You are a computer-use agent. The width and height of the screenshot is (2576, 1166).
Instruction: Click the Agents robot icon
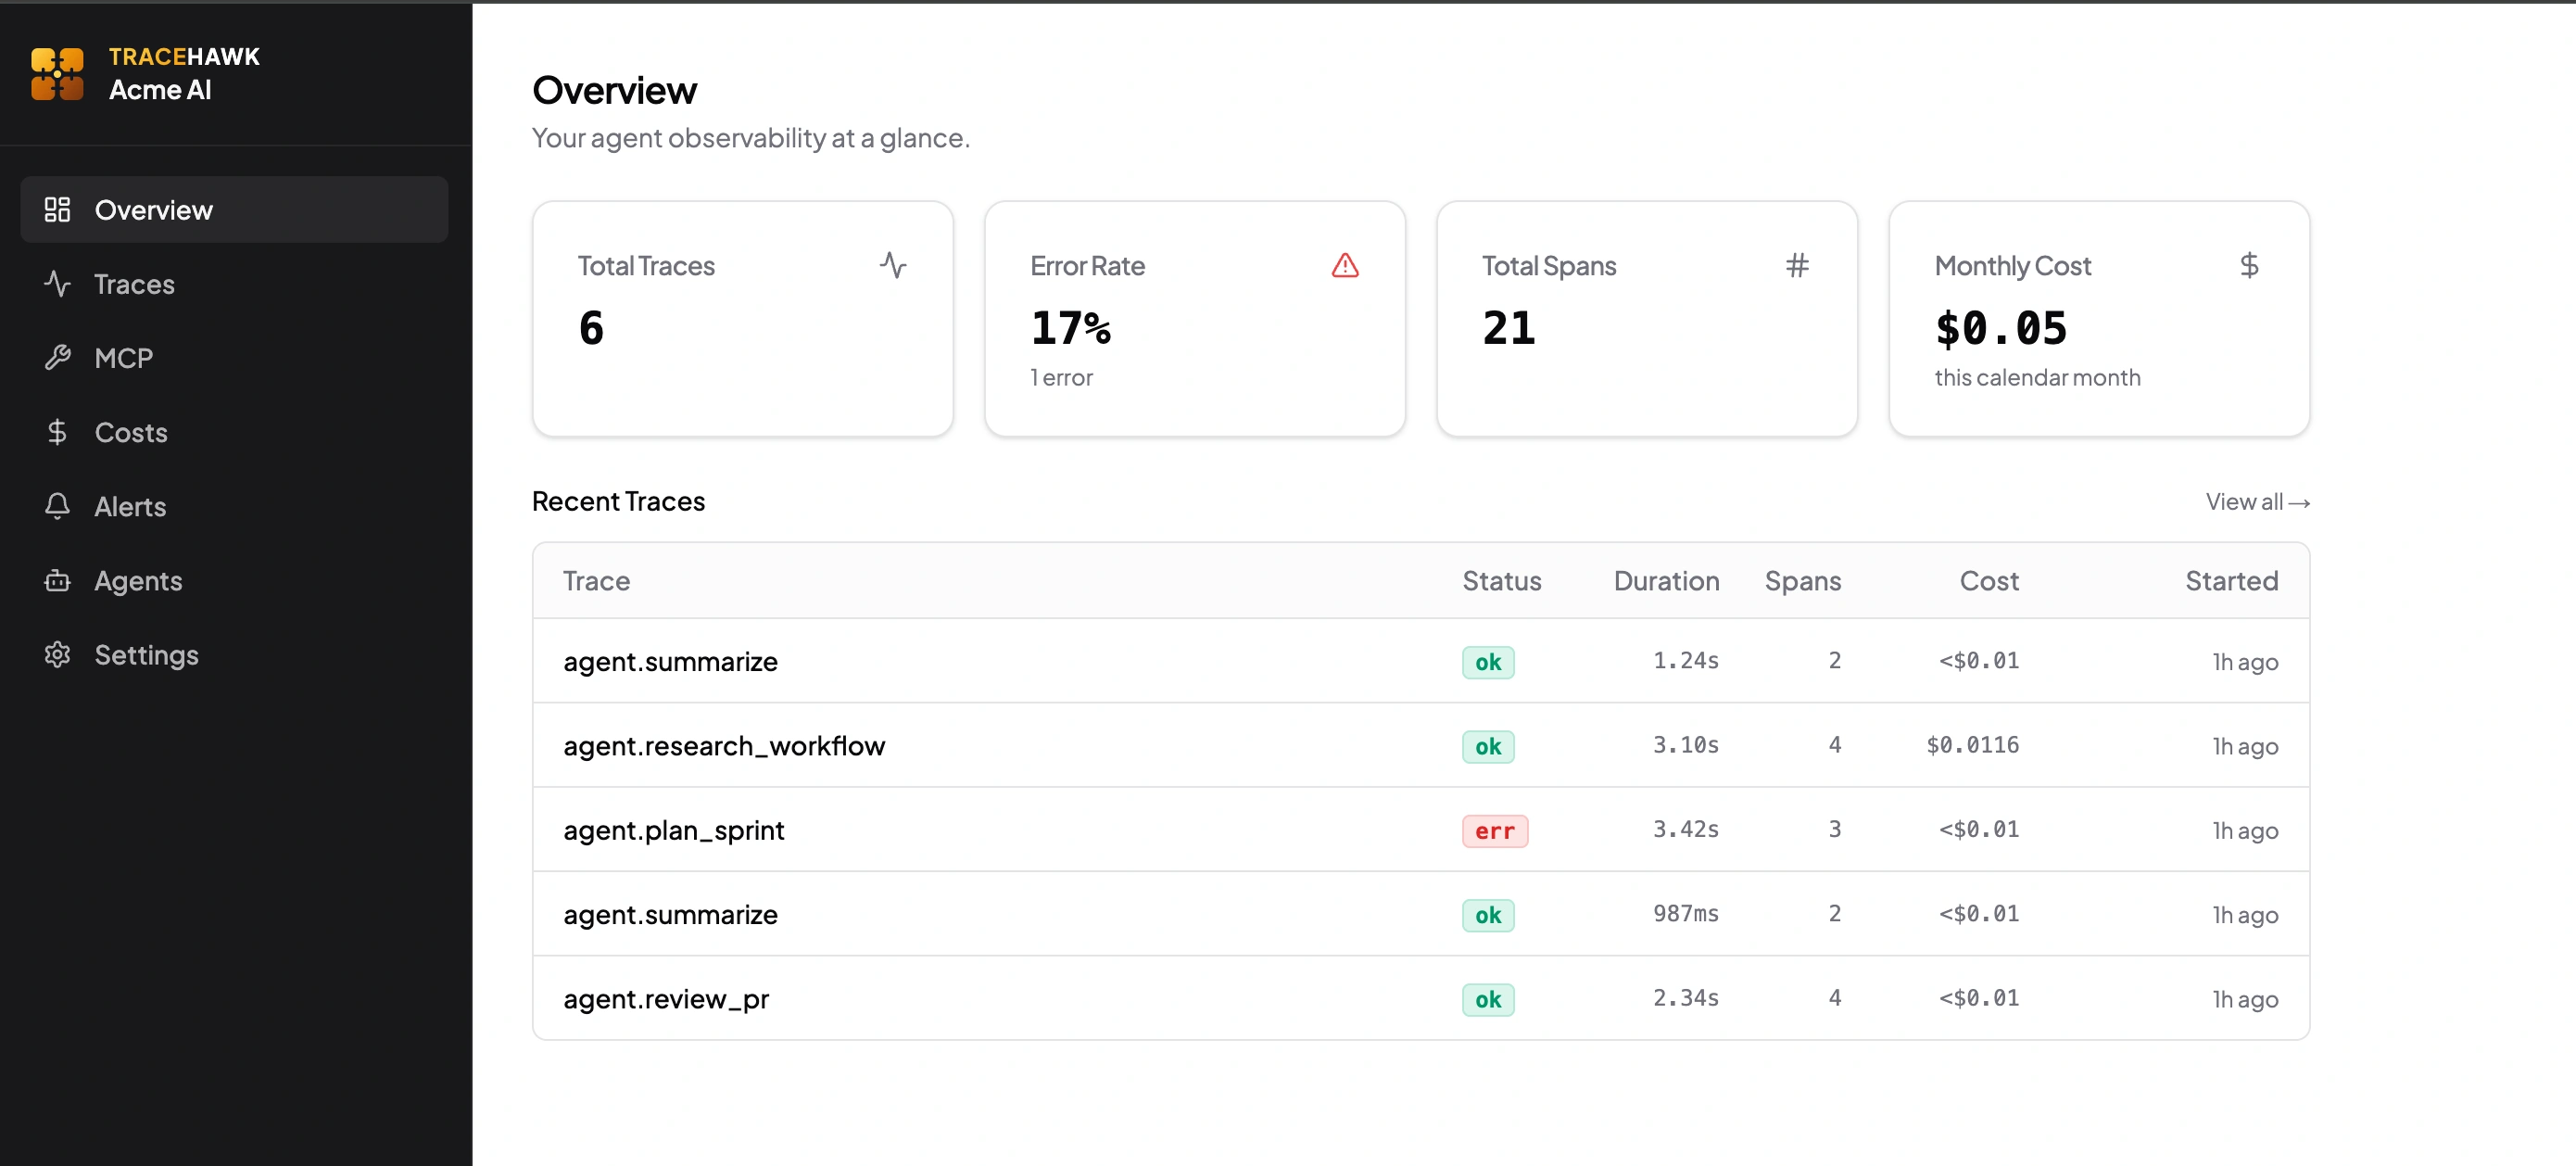click(x=57, y=580)
